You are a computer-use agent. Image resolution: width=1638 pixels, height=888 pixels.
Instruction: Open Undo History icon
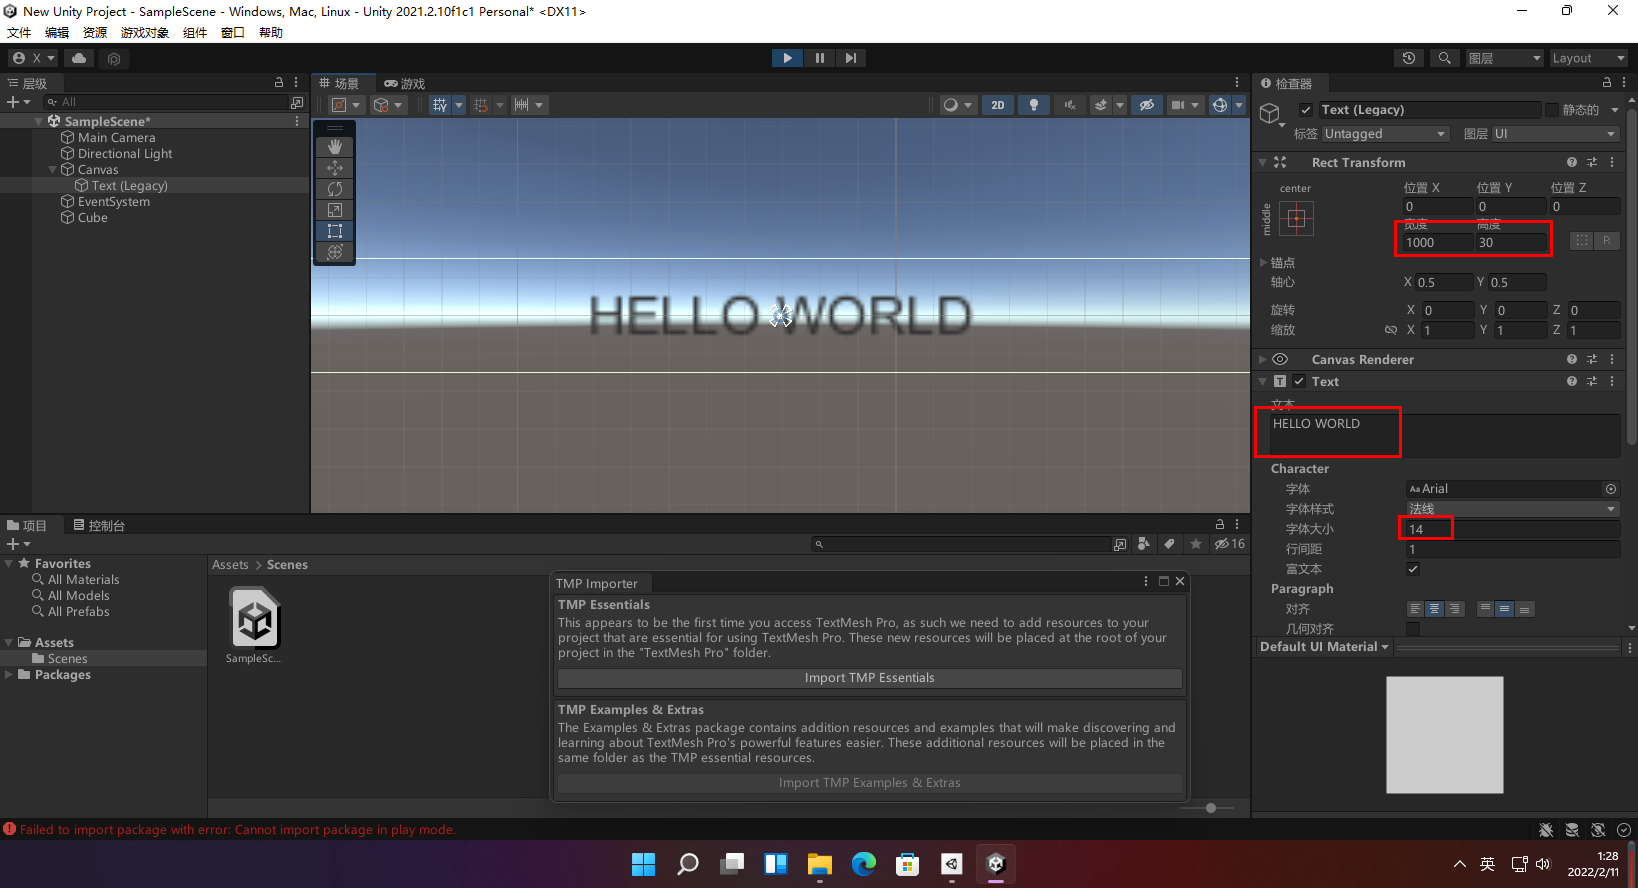pos(1409,58)
